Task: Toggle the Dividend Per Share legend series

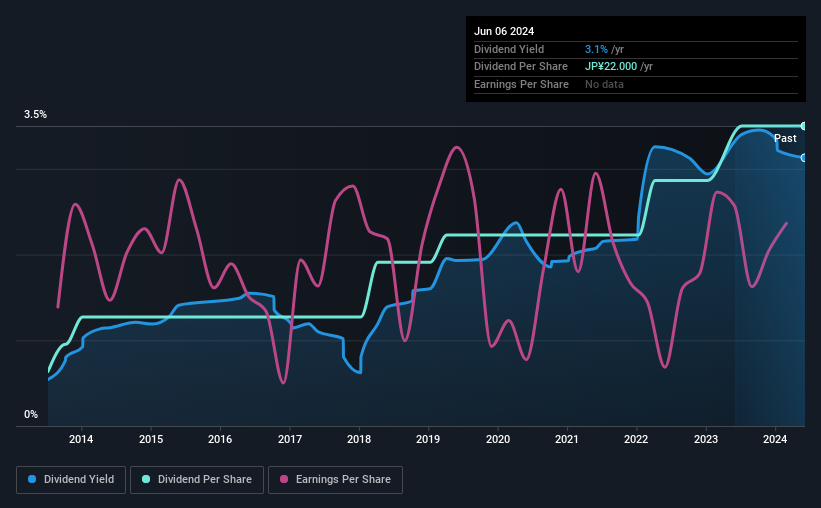Action: pyautogui.click(x=197, y=480)
